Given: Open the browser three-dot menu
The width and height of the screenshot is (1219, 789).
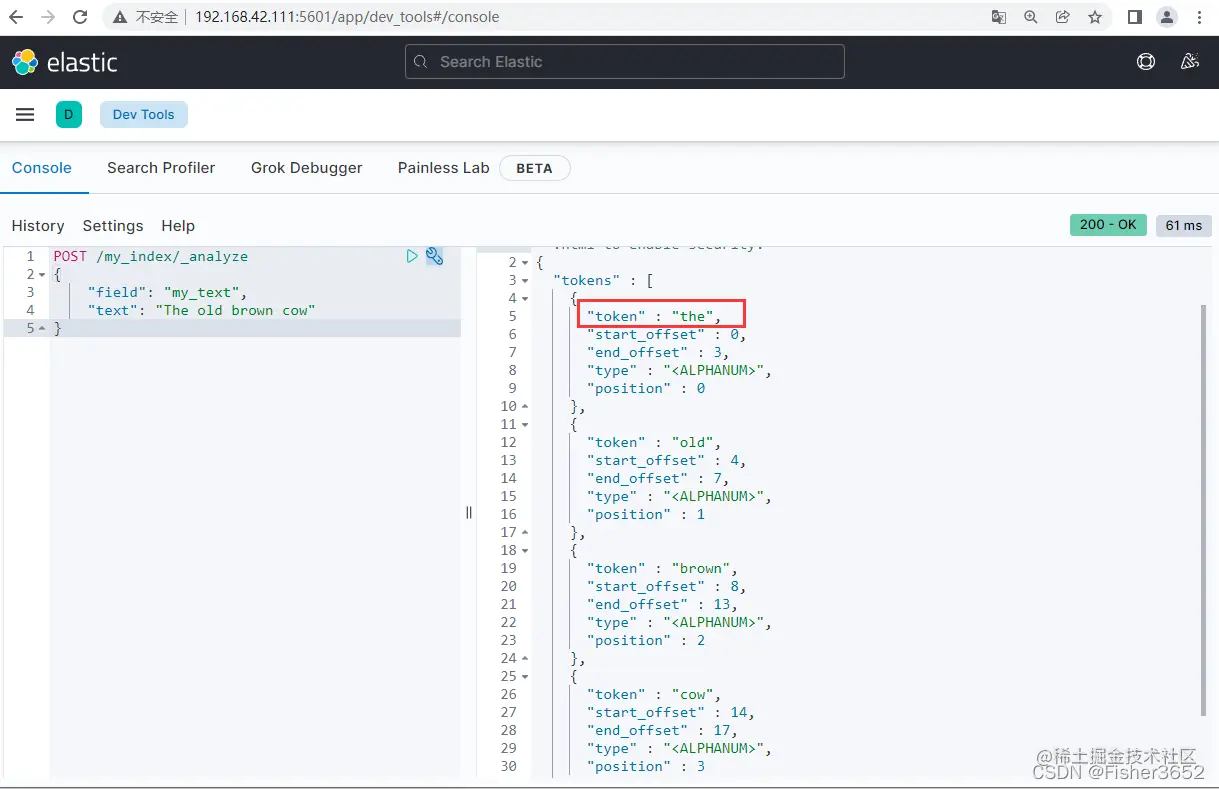Looking at the screenshot, I should pyautogui.click(x=1199, y=17).
